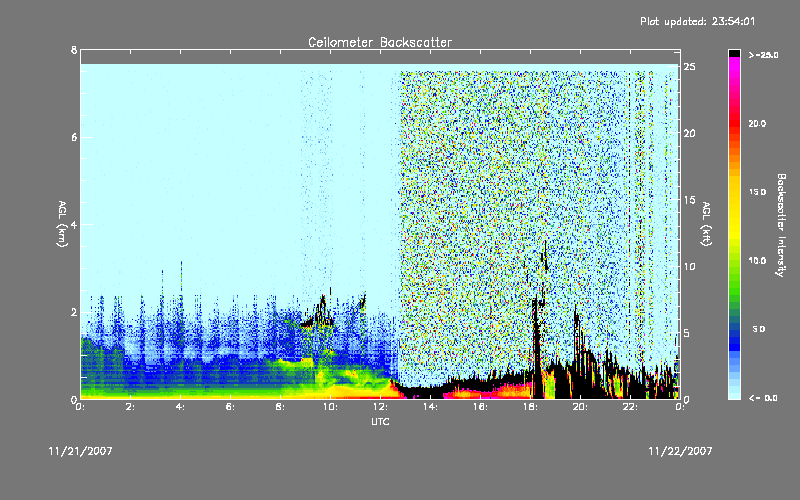Click the 25 kft tick label

pyautogui.click(x=689, y=66)
